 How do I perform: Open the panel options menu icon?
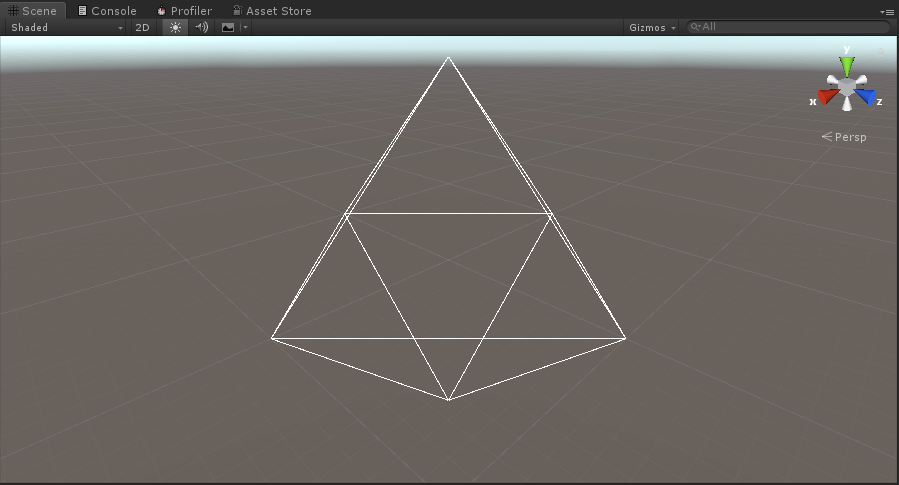pyautogui.click(x=886, y=11)
